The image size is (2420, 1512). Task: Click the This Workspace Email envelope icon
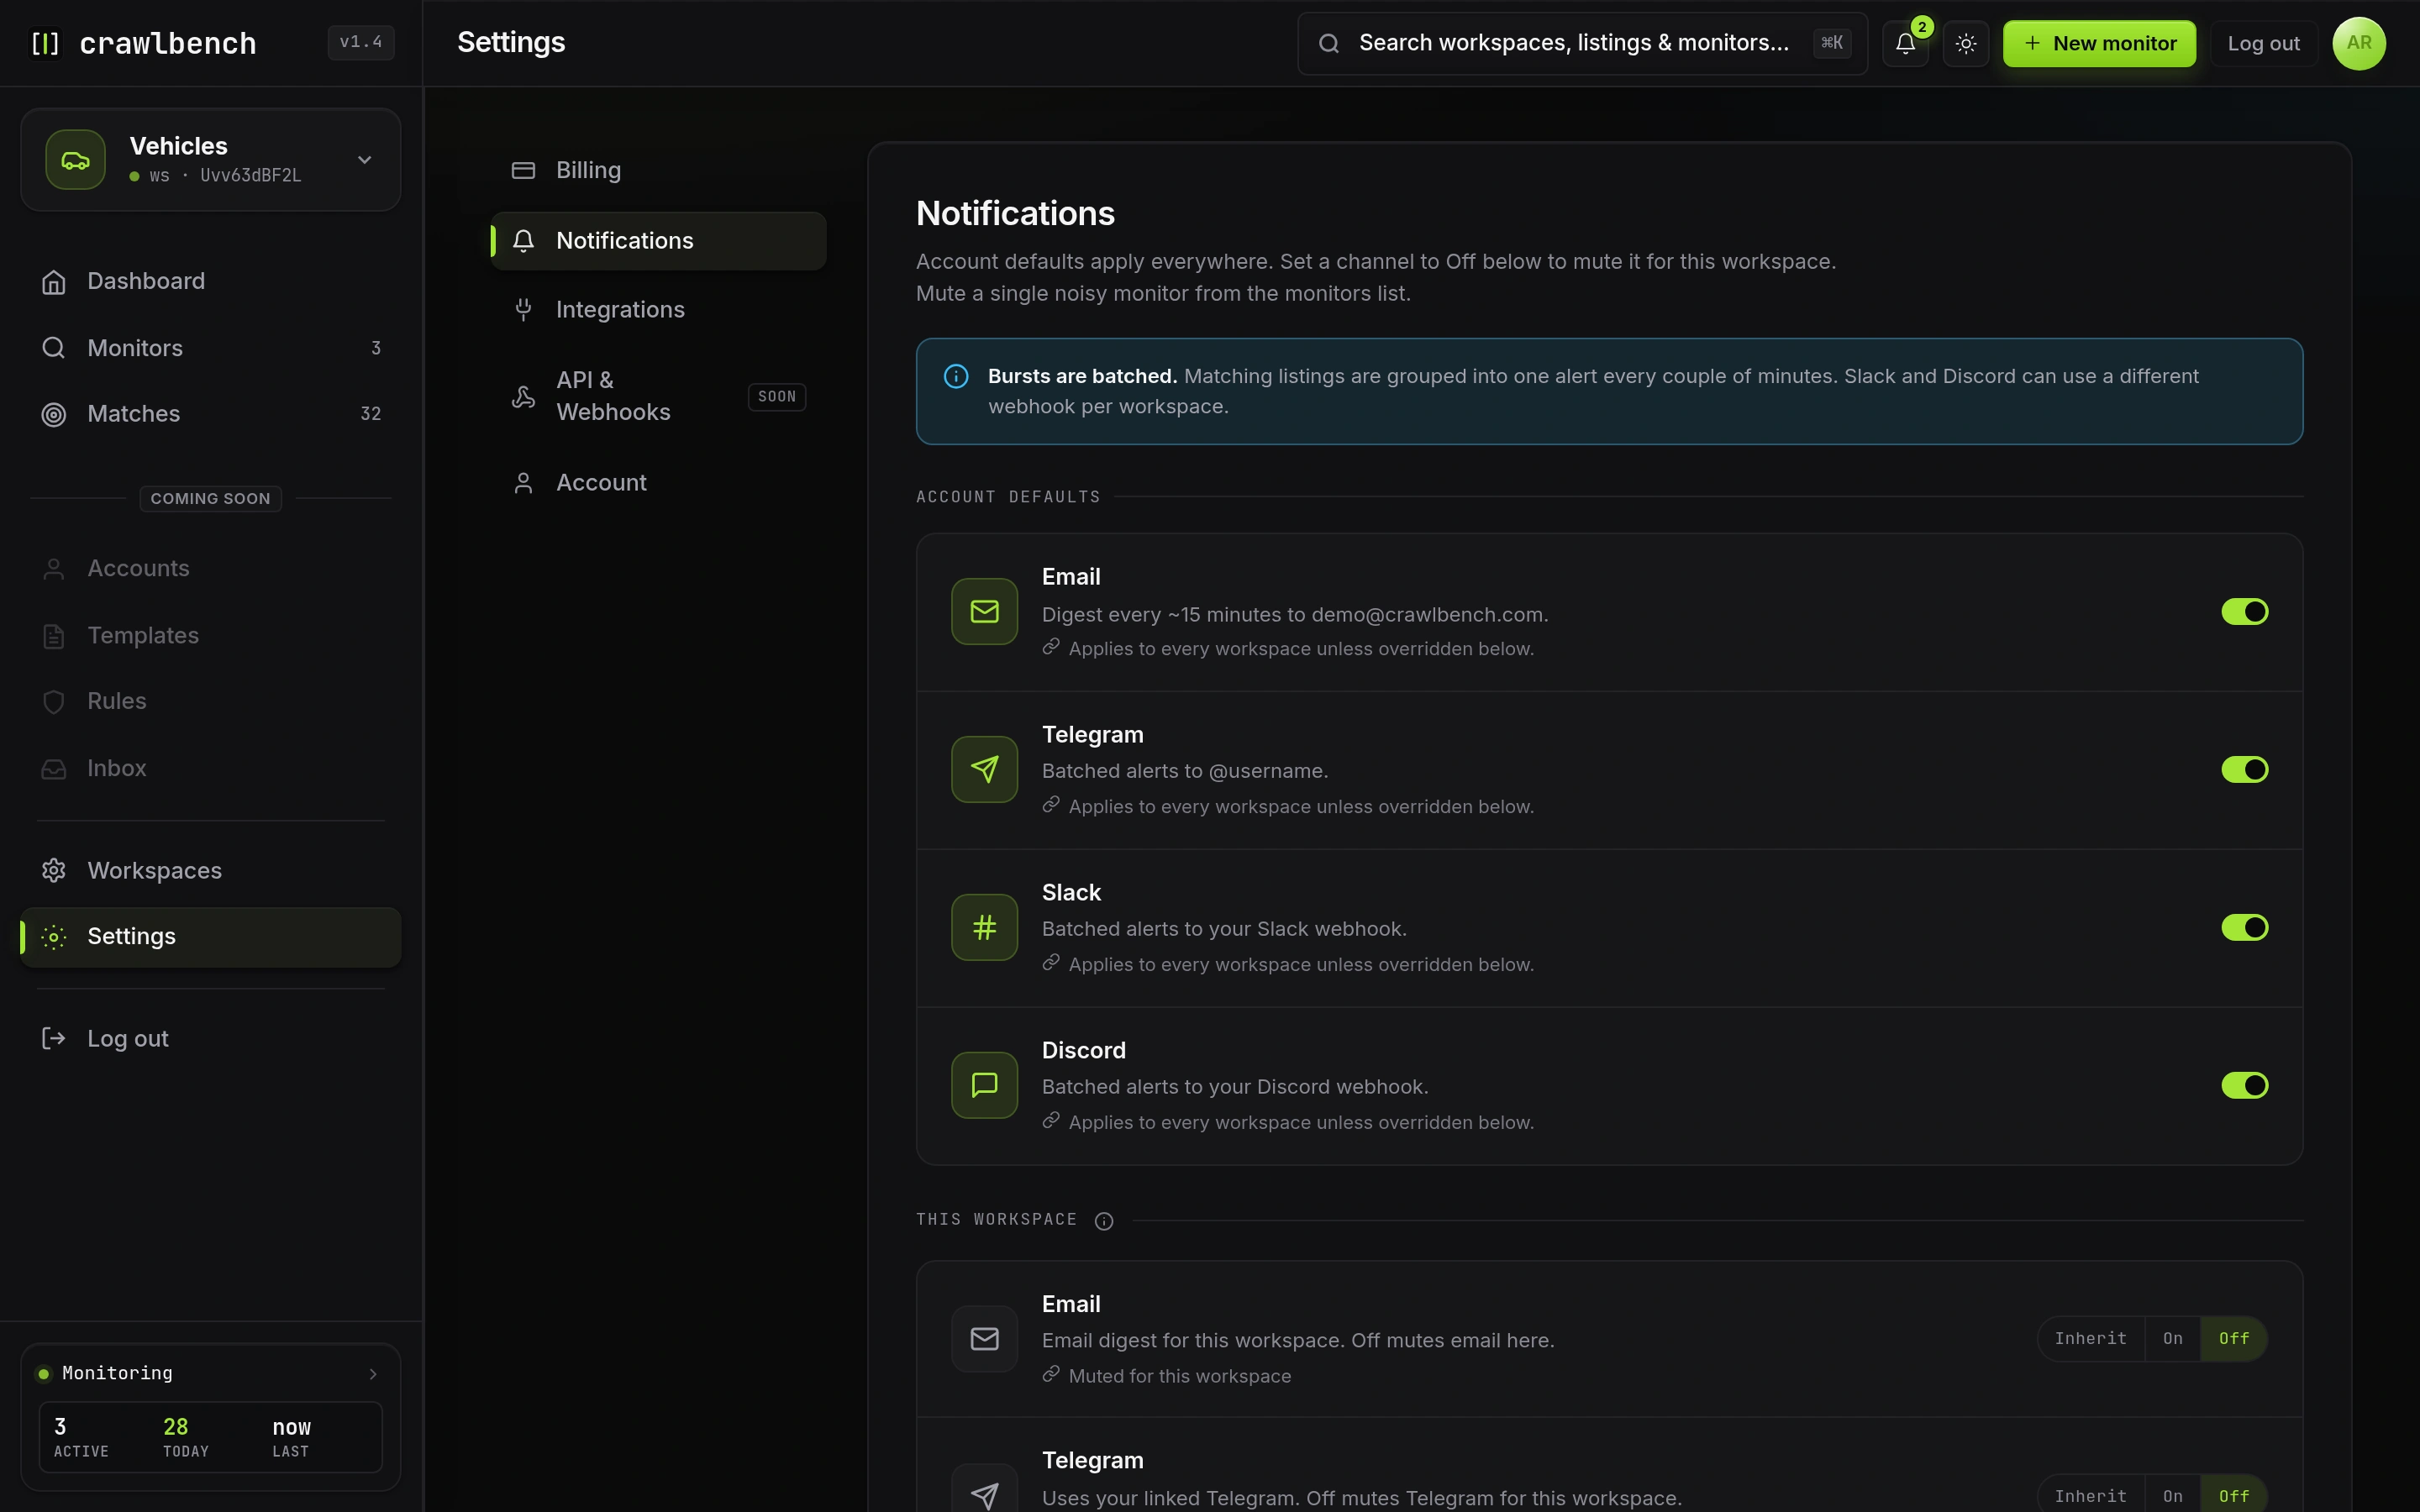point(984,1338)
